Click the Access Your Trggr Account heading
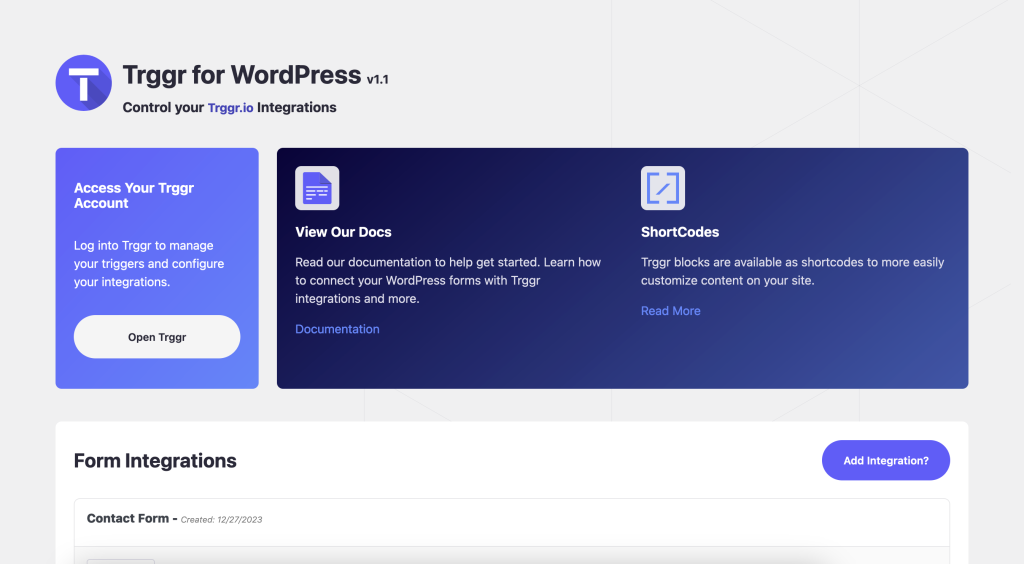 [134, 196]
